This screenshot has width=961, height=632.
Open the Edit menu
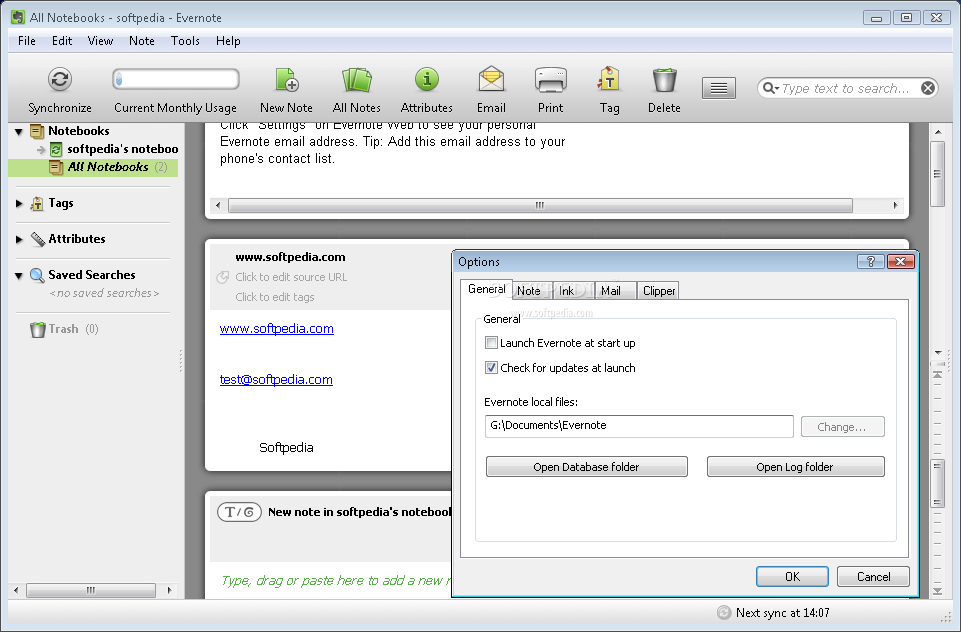point(62,41)
